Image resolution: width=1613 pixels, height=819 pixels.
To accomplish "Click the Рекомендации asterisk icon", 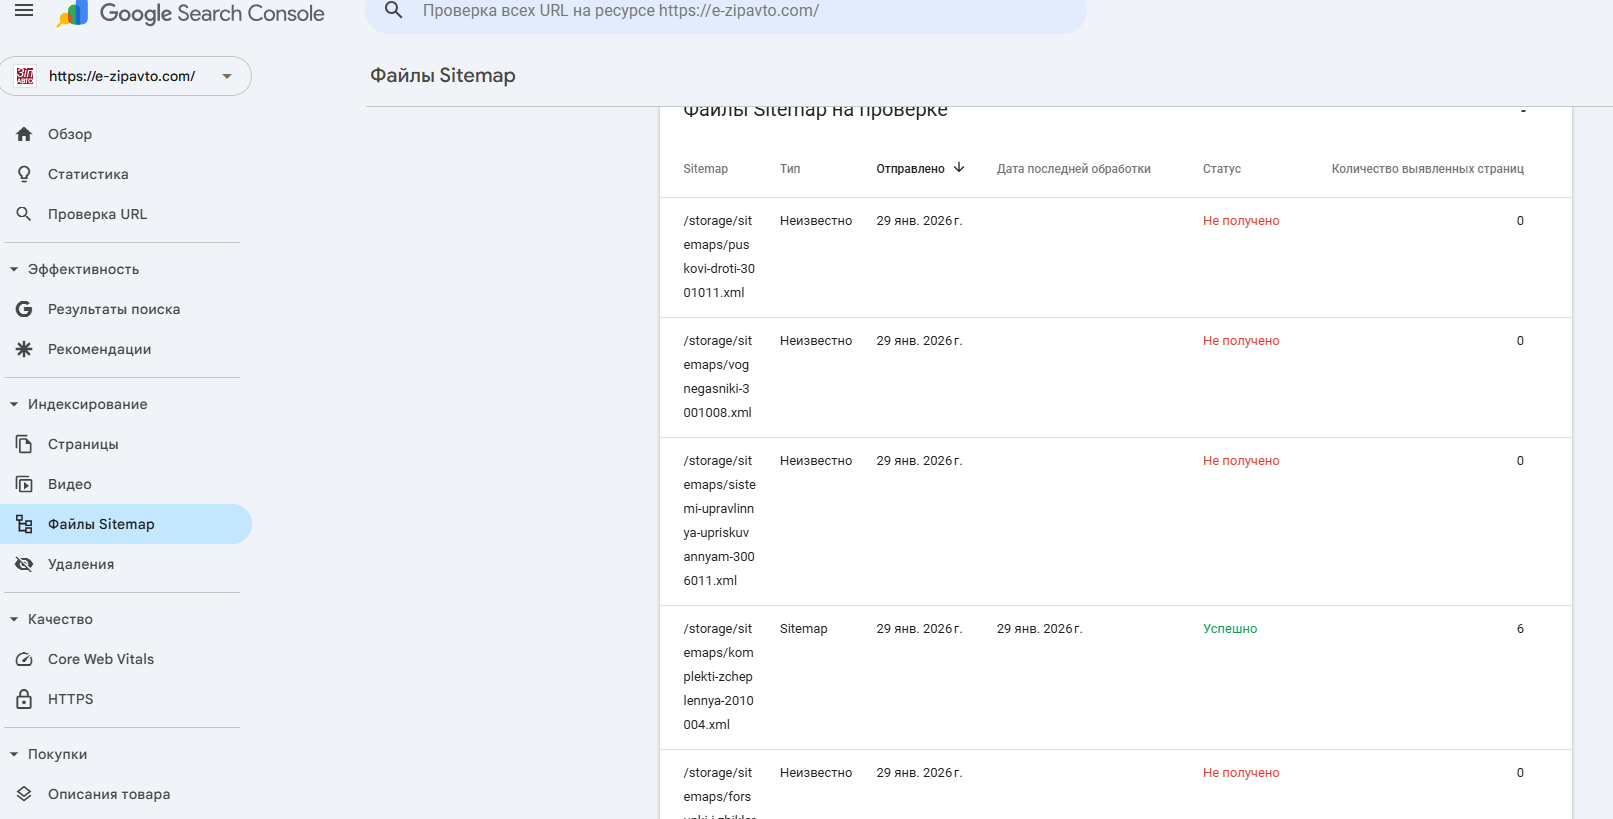I will [24, 349].
